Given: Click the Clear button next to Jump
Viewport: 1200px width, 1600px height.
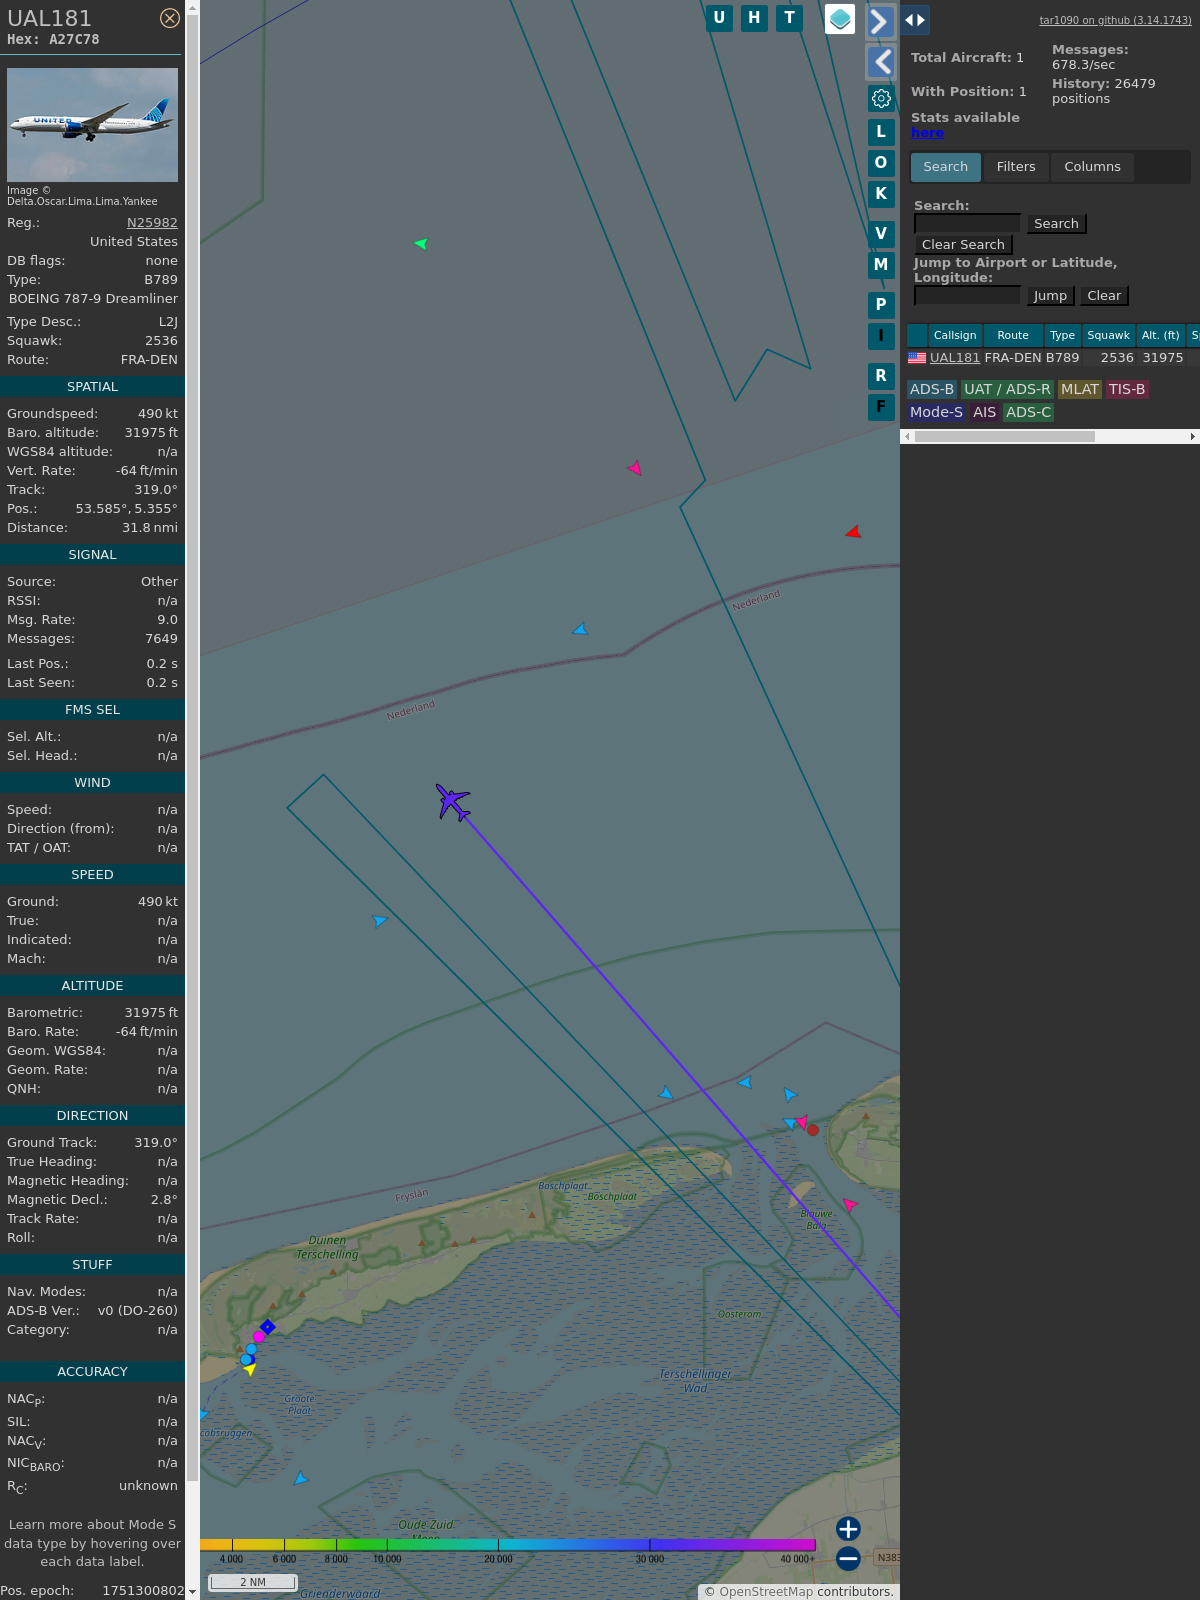Looking at the screenshot, I should (1104, 296).
